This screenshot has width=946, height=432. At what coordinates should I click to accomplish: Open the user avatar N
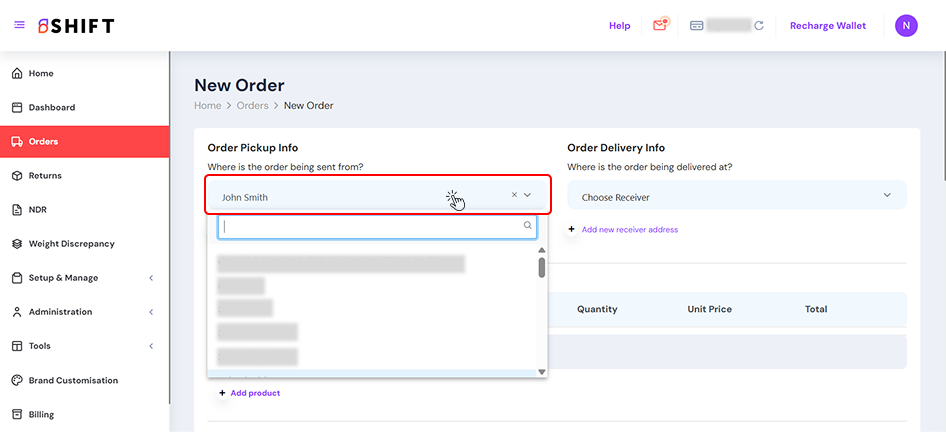coord(906,26)
